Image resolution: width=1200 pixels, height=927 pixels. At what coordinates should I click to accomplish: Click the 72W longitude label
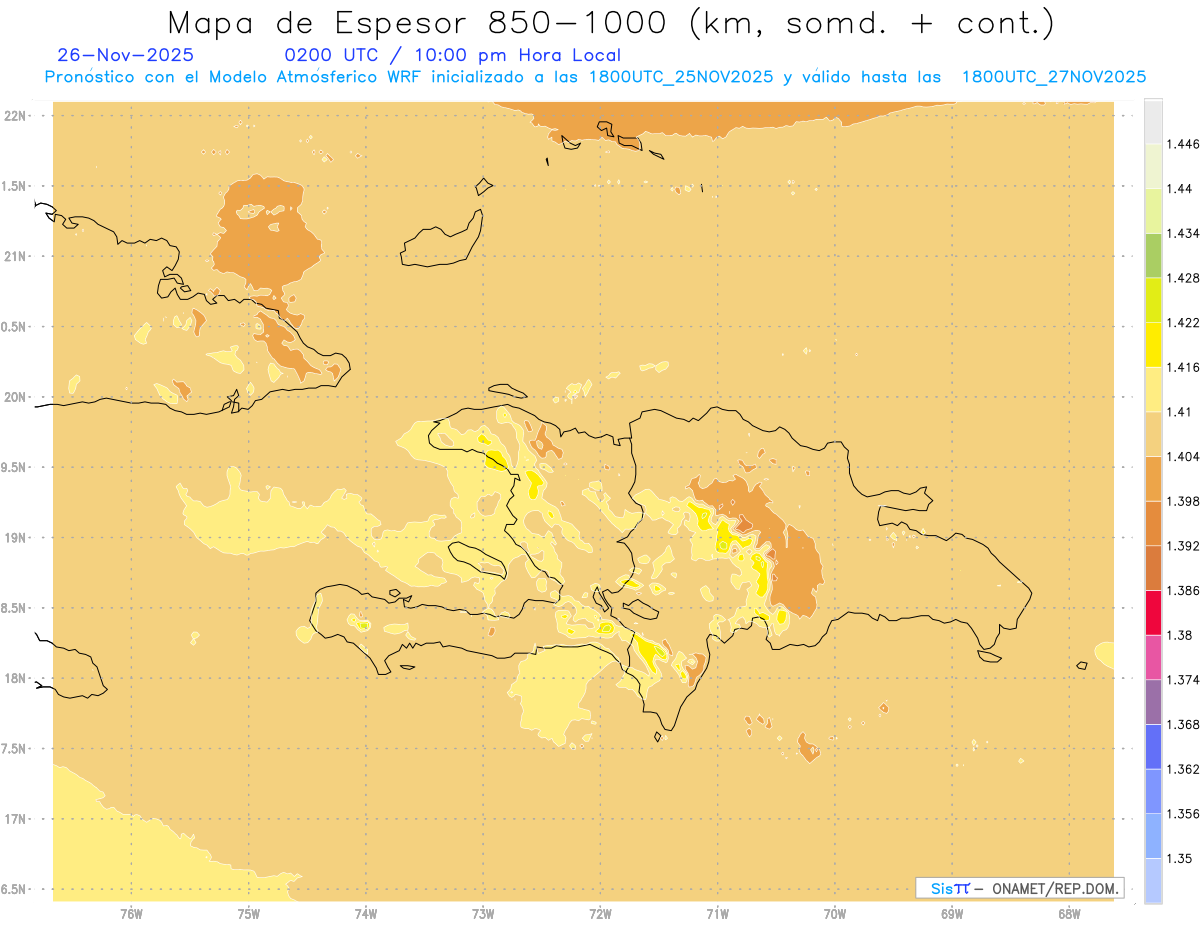tap(600, 914)
